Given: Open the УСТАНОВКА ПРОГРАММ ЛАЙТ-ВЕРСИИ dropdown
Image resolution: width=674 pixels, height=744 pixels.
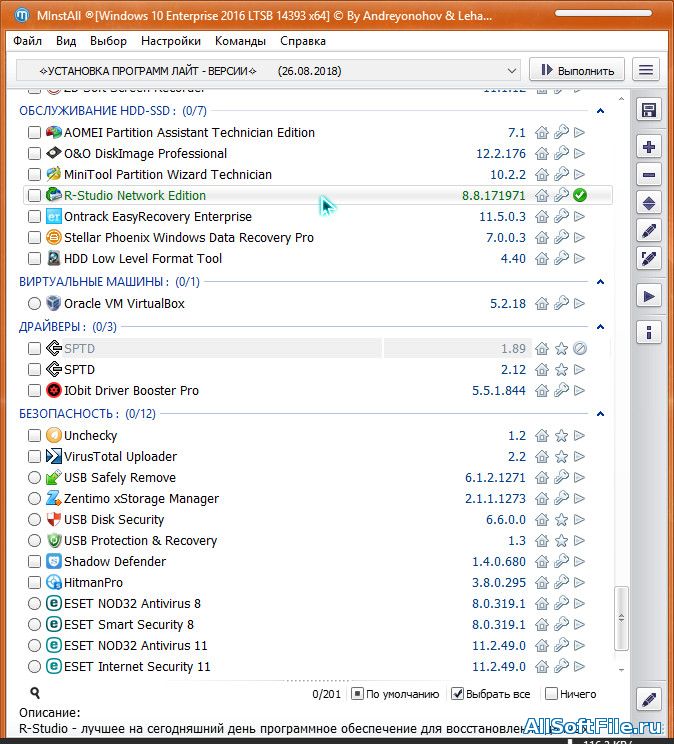Looking at the screenshot, I should 268,71.
